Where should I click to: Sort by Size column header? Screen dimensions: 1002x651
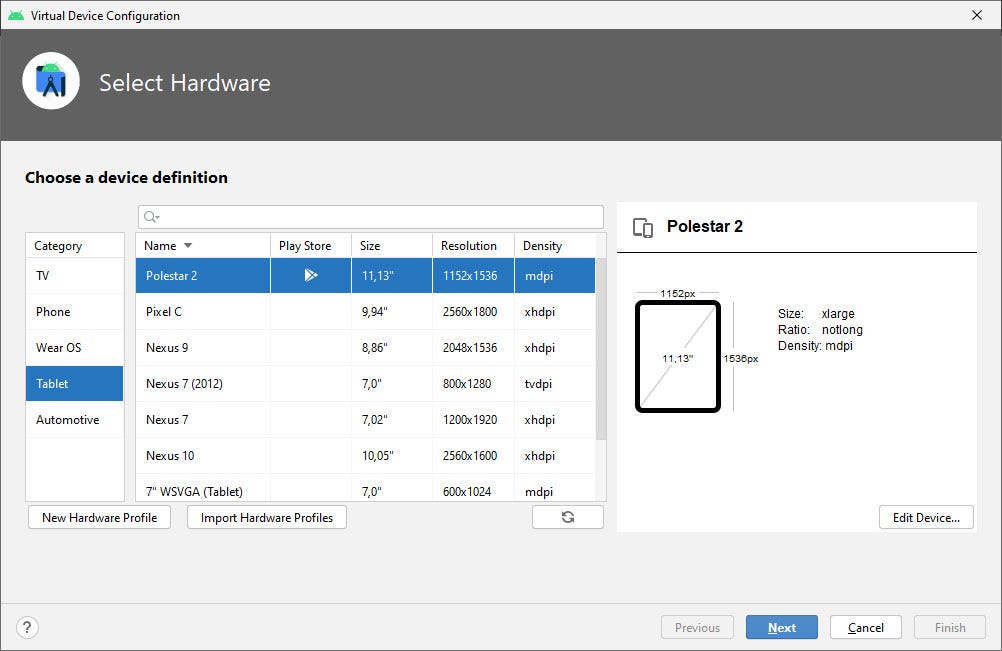tap(392, 246)
